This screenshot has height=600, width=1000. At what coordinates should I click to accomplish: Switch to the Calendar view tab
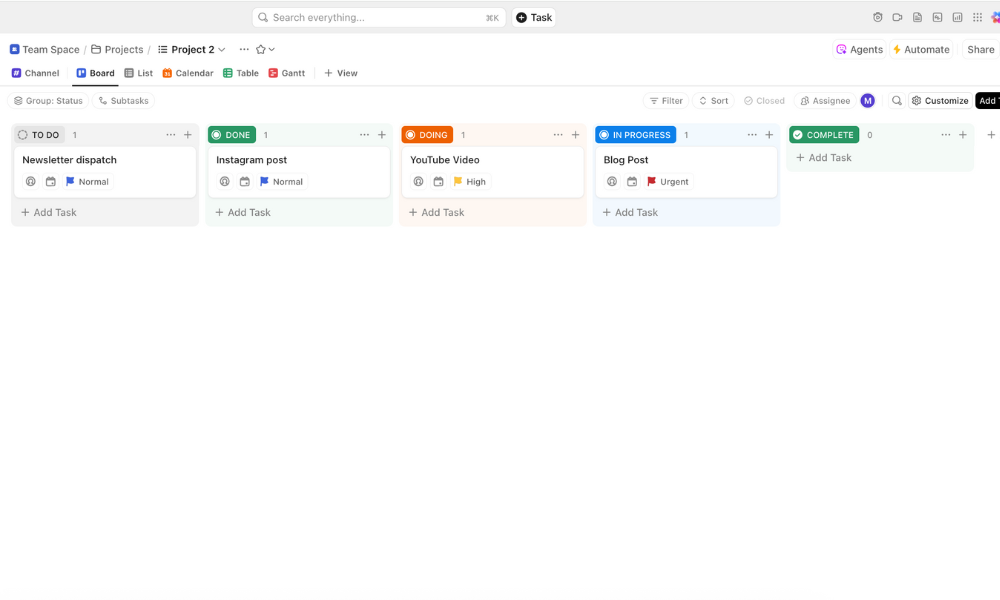click(187, 73)
